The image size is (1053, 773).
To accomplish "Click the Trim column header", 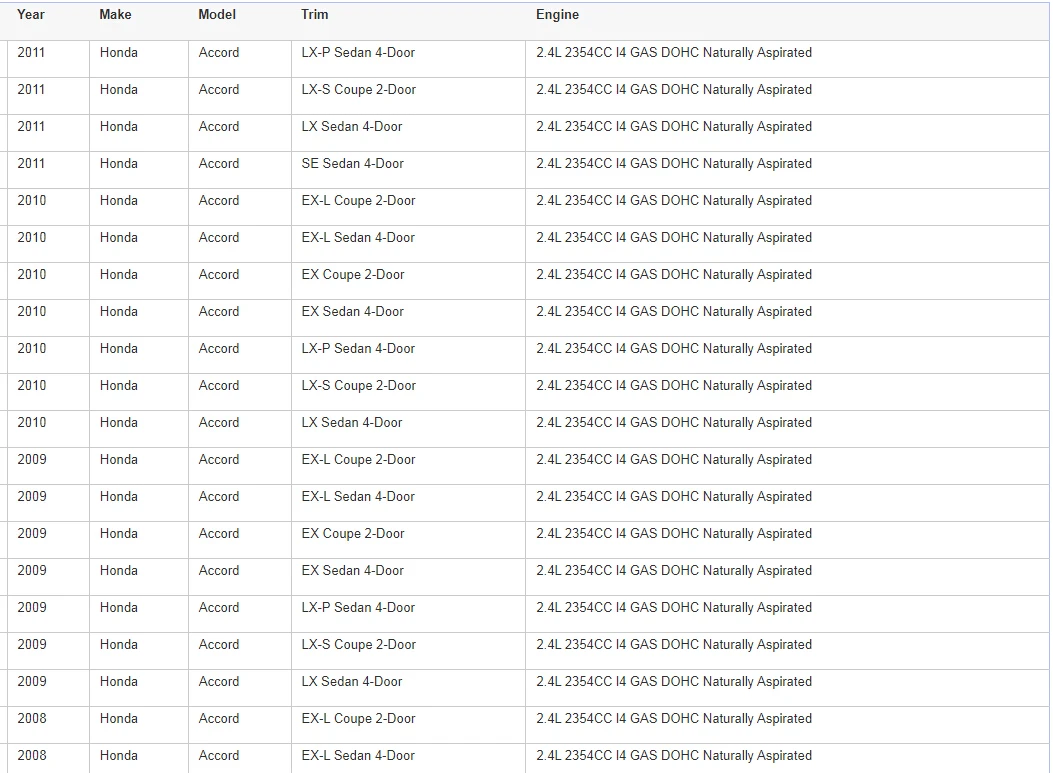I will click(x=314, y=15).
